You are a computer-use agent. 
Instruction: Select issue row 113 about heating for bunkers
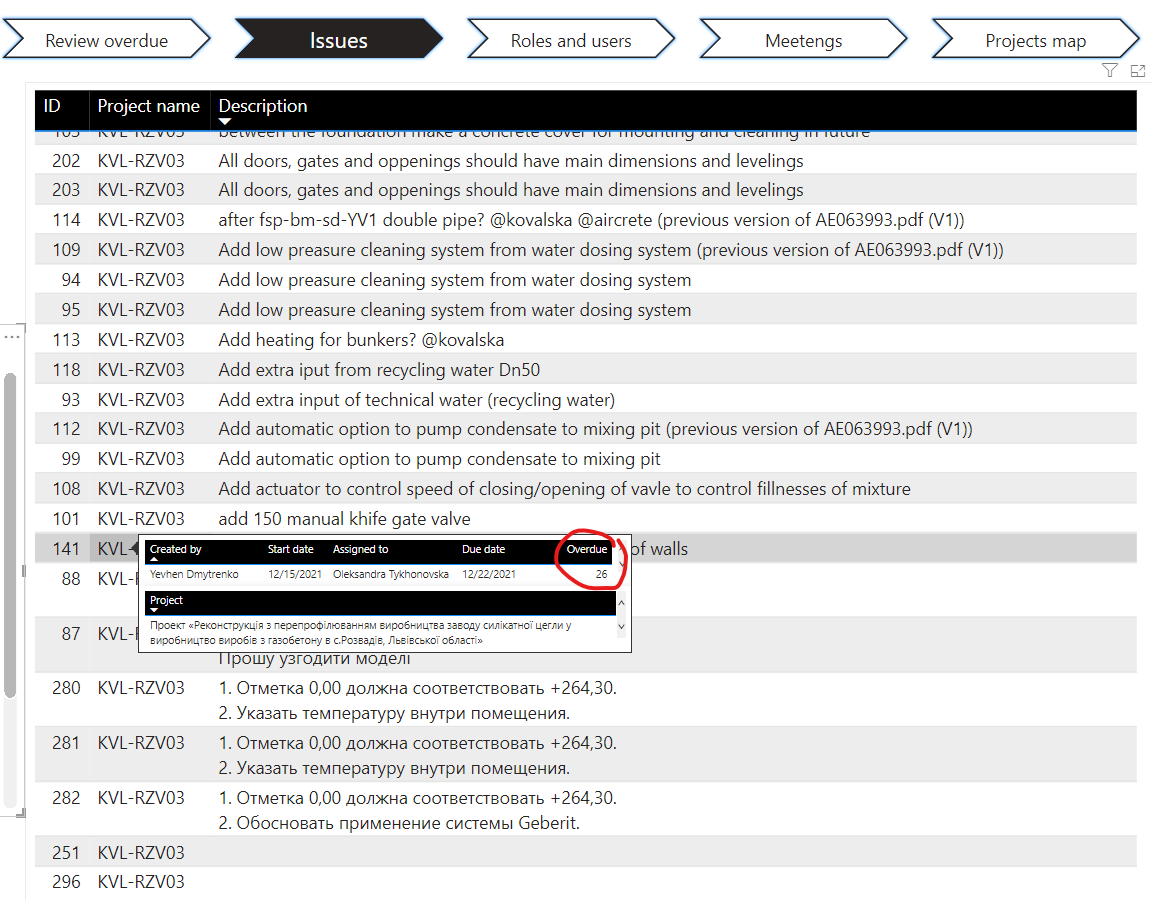586,339
